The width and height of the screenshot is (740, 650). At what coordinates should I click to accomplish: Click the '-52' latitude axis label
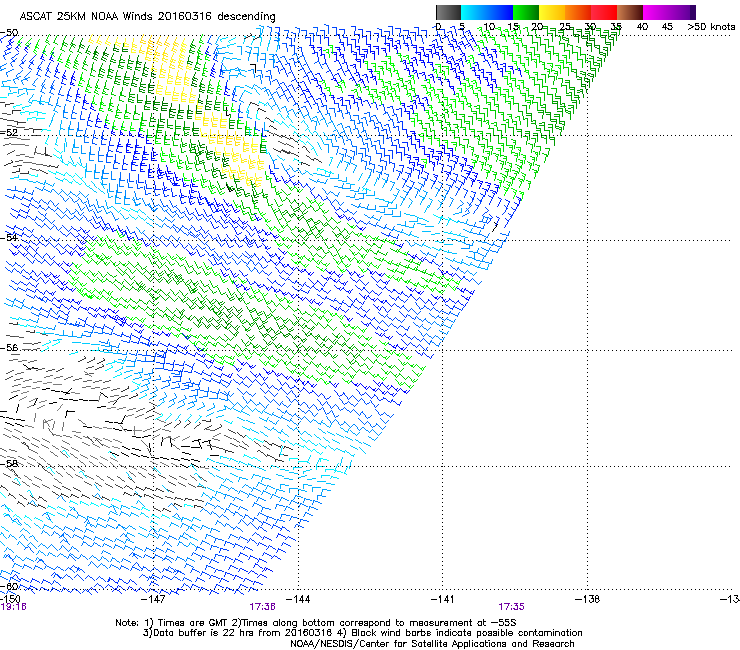9,132
